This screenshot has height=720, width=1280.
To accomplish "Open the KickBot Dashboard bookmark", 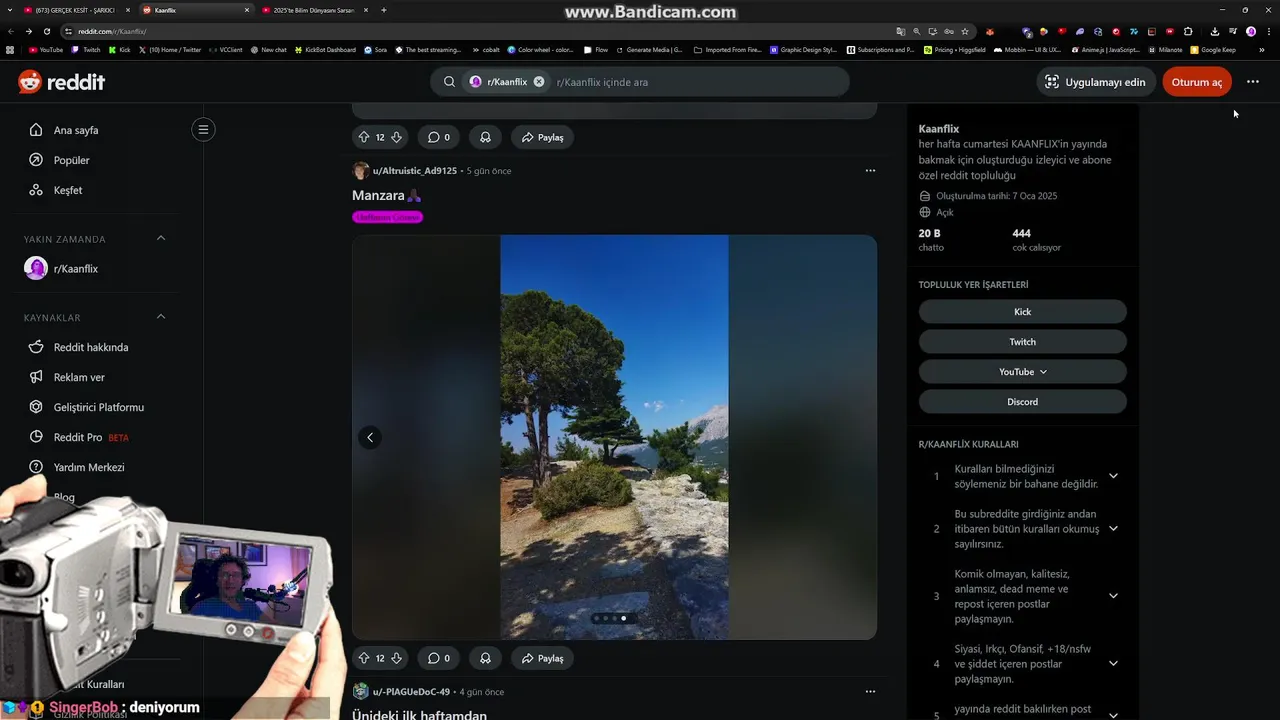I will click(325, 49).
